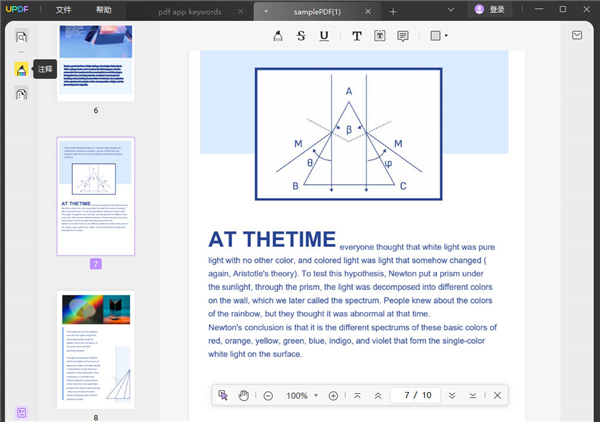This screenshot has width=600, height=422.
Task: Select the underline annotation tool
Action: pyautogui.click(x=324, y=36)
